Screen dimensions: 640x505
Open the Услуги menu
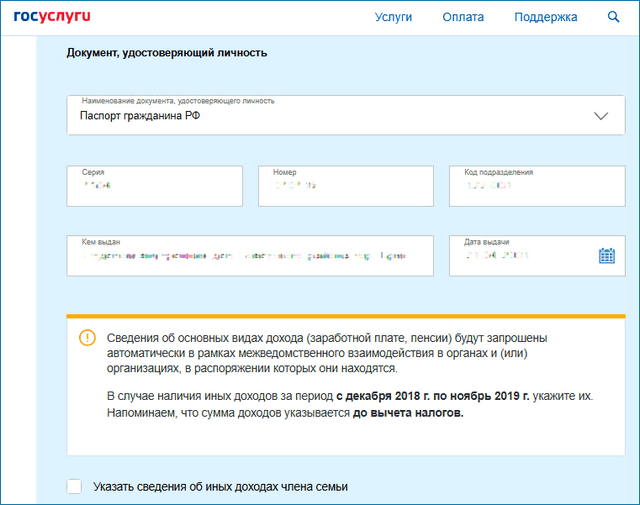pos(393,17)
